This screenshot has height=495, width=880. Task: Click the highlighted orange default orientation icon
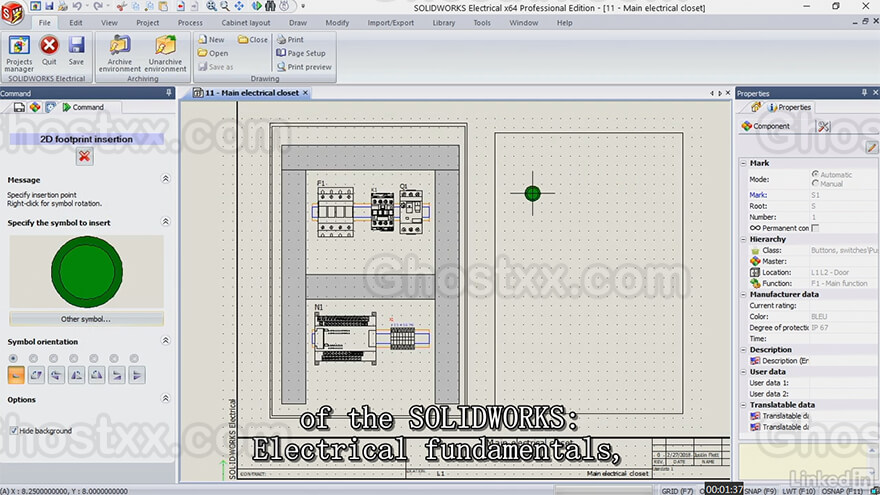pyautogui.click(x=16, y=375)
